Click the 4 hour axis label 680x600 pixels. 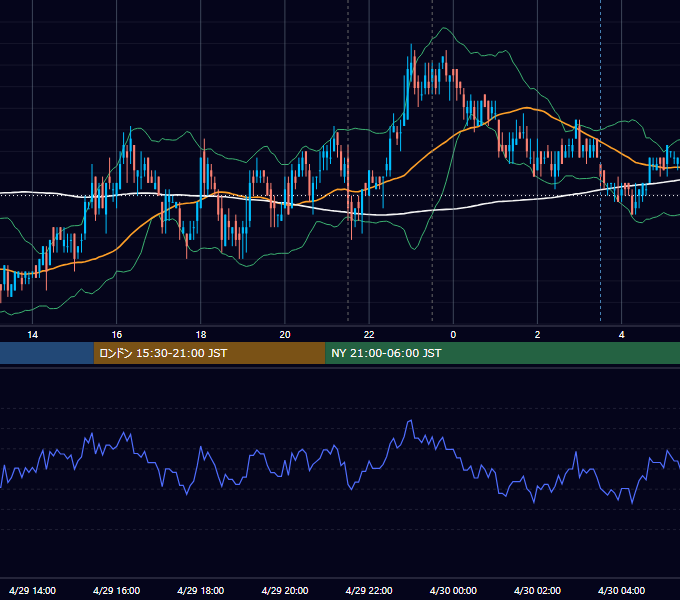(x=621, y=335)
